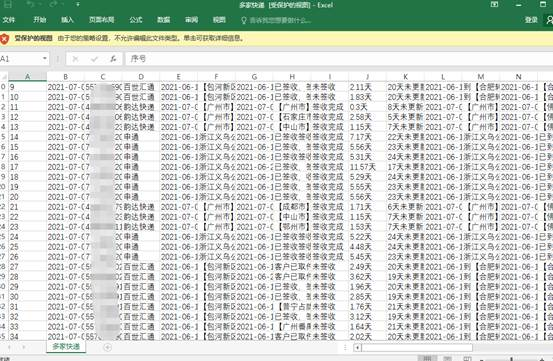
Task: Click the formula bar Cancel (X) icon
Action: 75,59
